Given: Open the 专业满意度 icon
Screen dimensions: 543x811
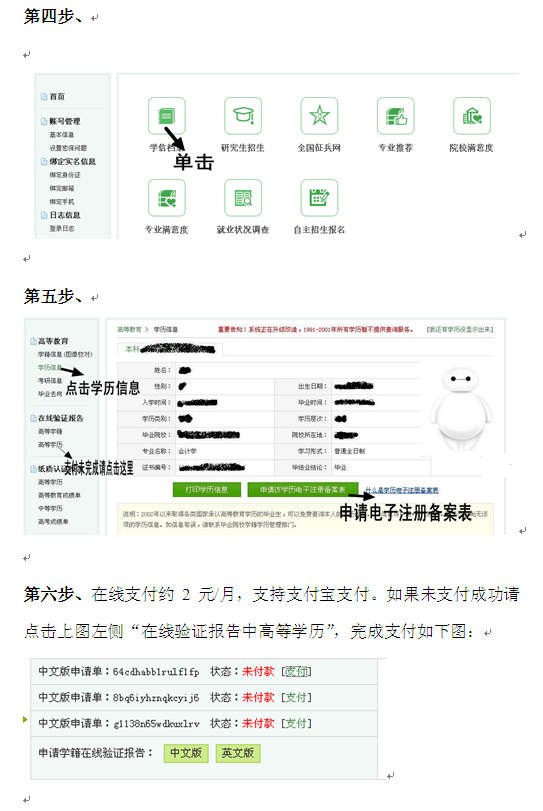Looking at the screenshot, I should 167,198.
